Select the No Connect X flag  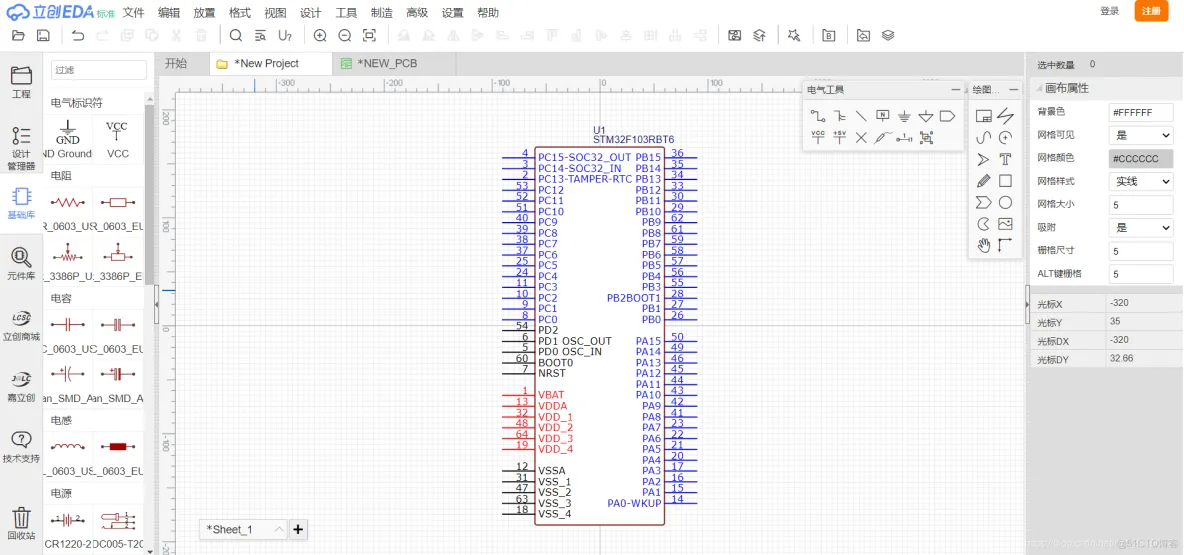[x=861, y=137]
